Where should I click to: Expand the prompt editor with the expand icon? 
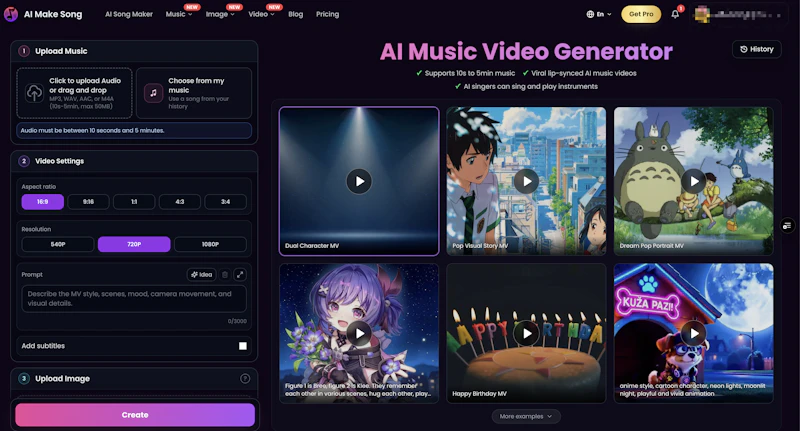coord(240,274)
